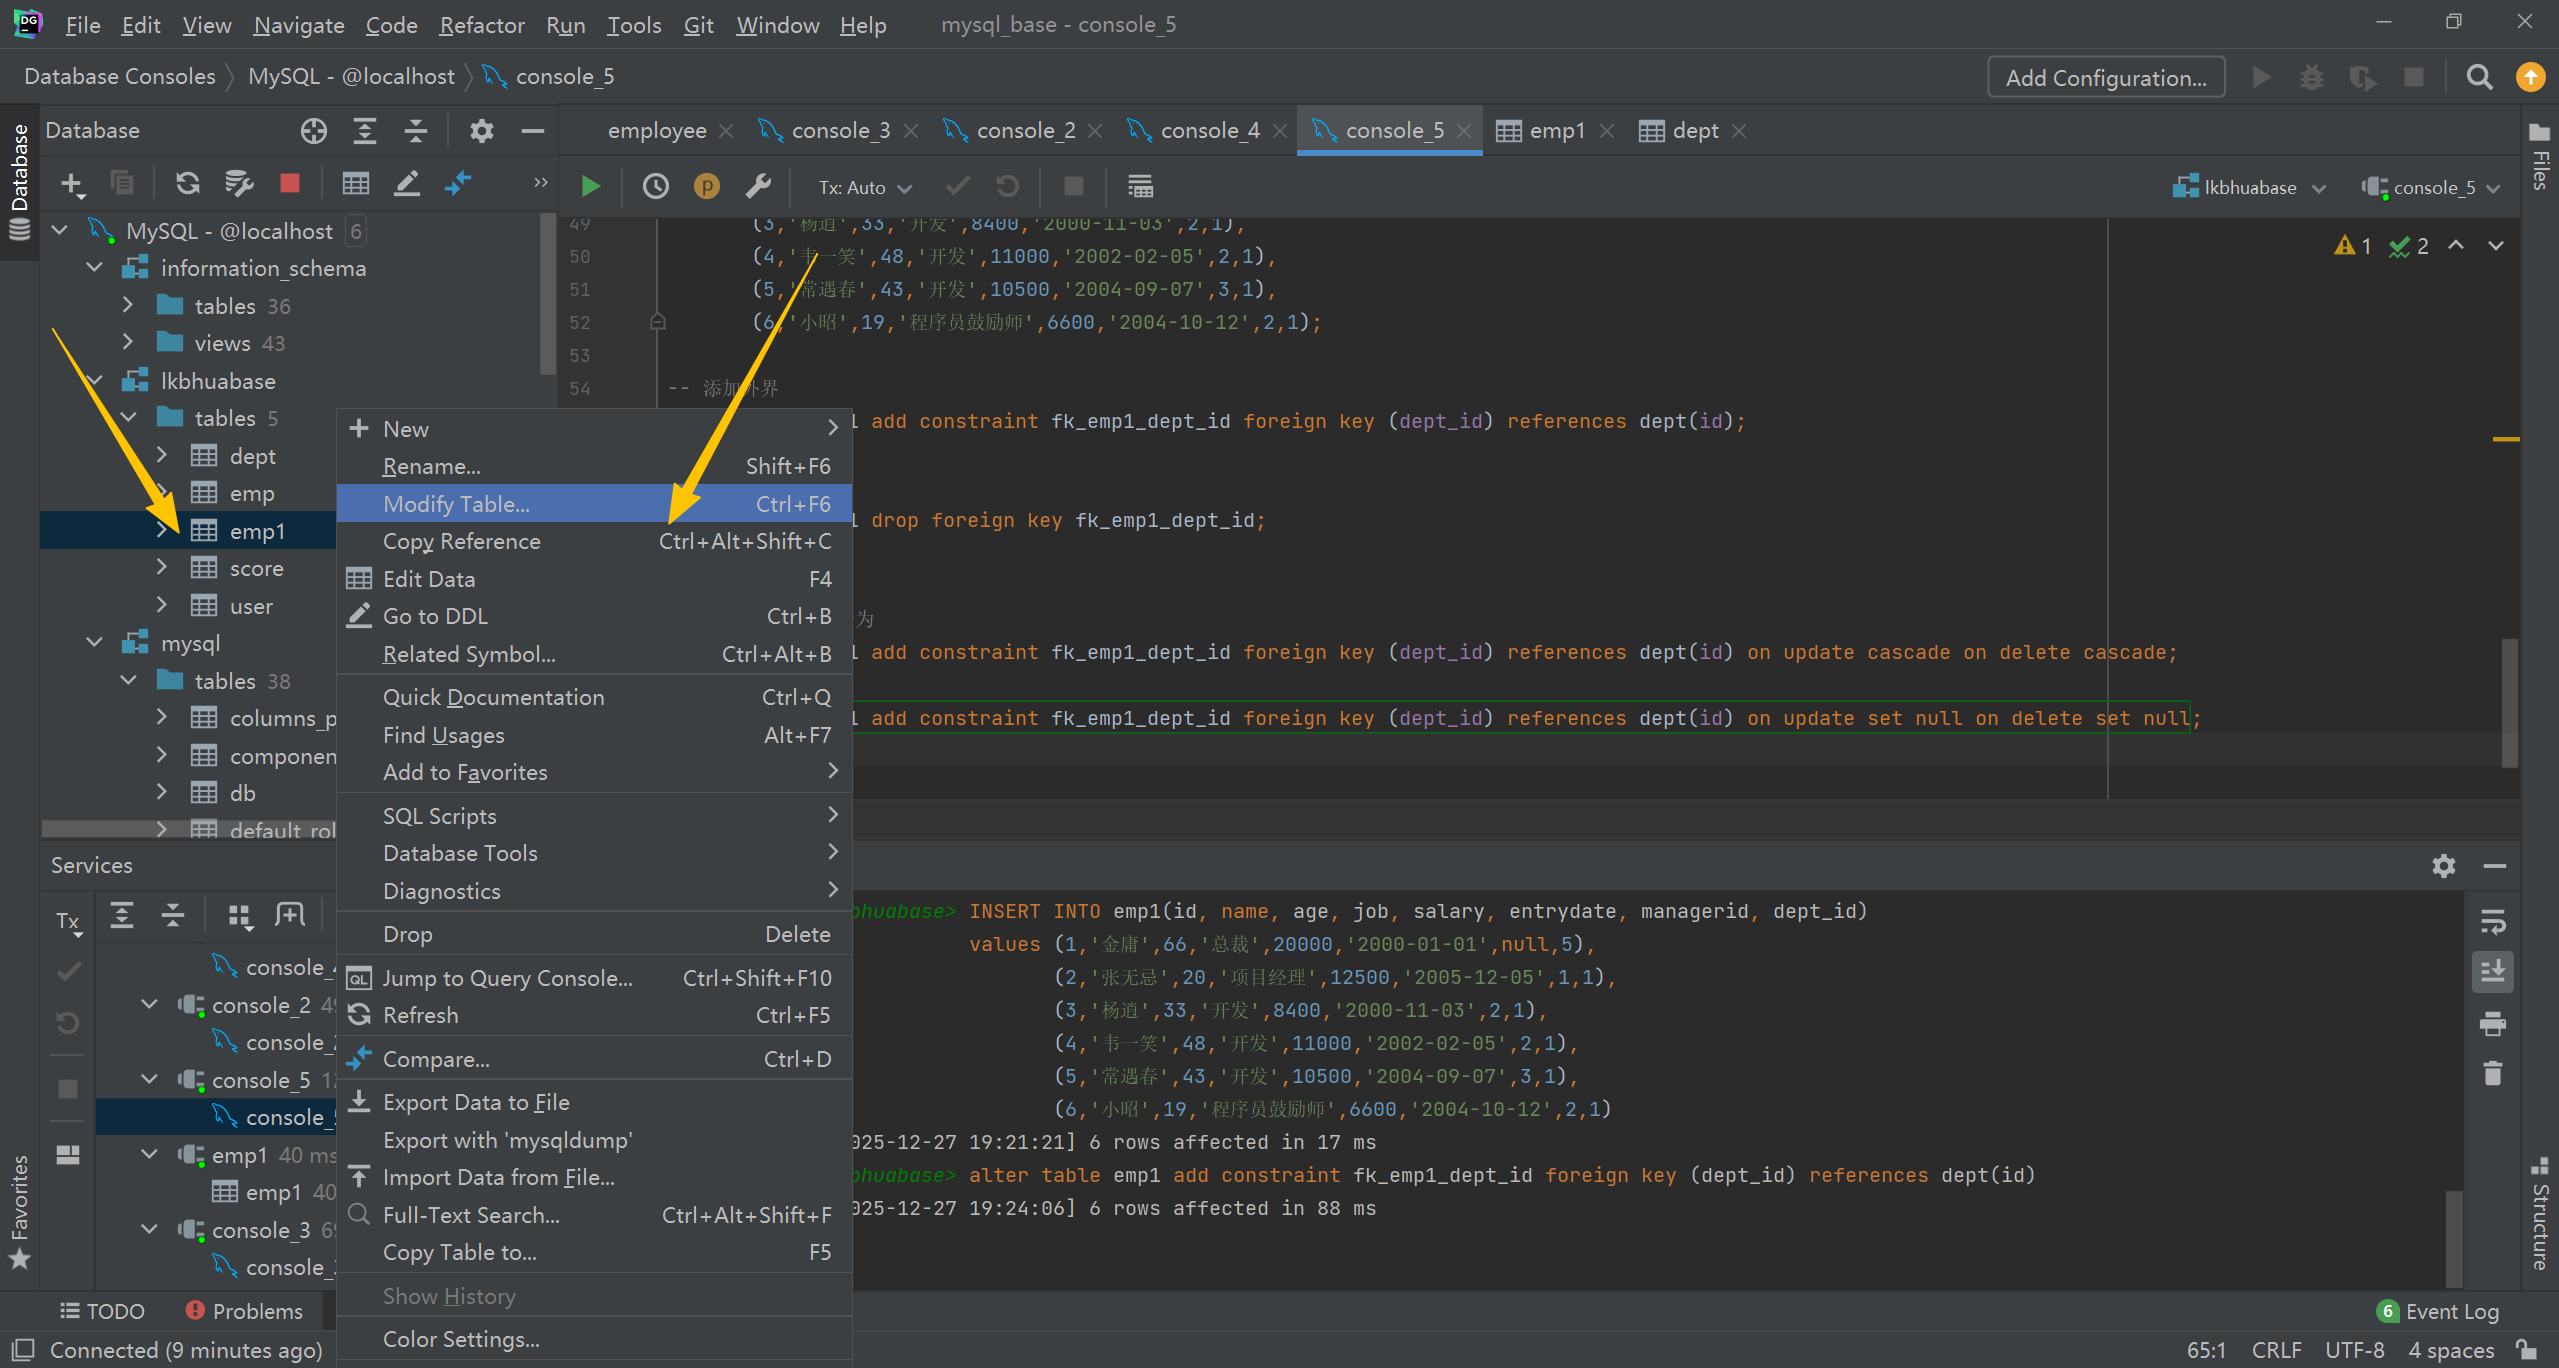This screenshot has width=2559, height=1368.
Task: Click the Refresh icon in Database toolbar
Action: tap(187, 183)
